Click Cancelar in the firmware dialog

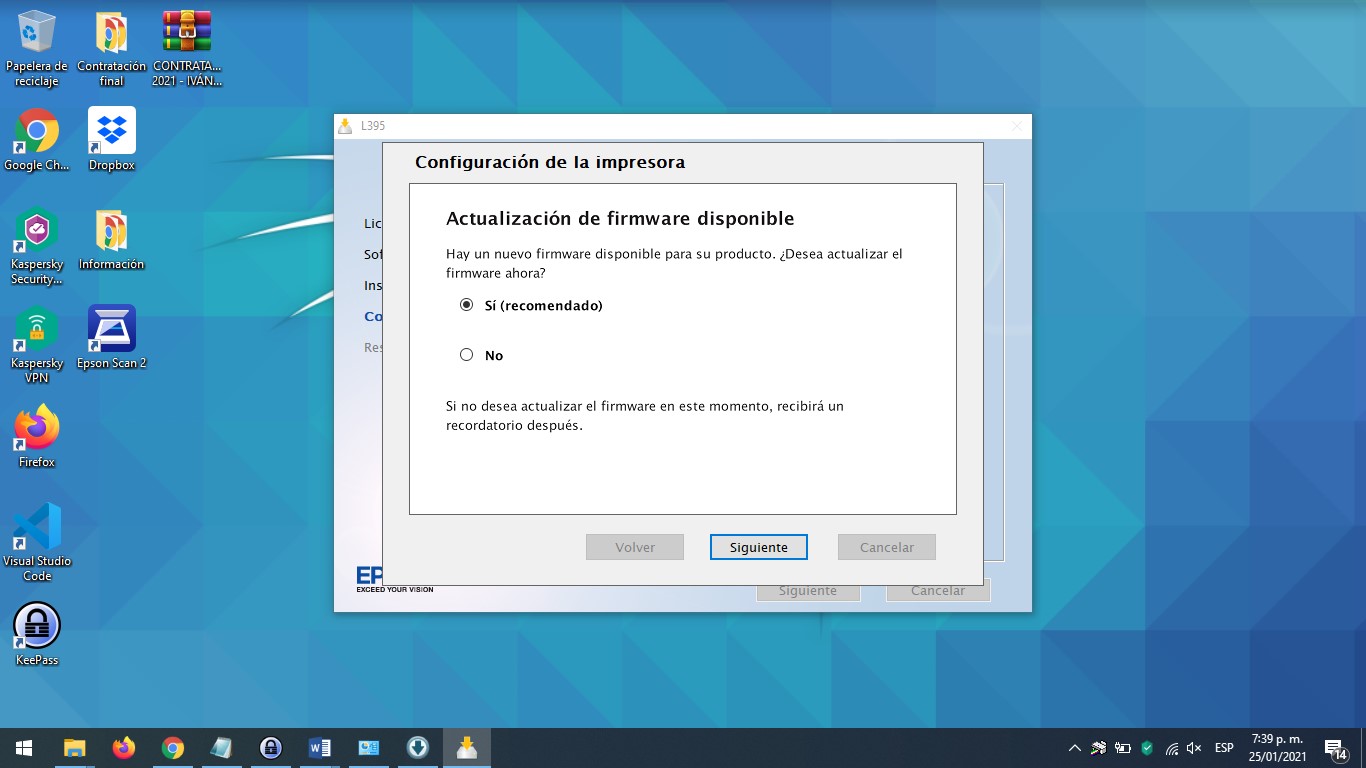(x=886, y=547)
